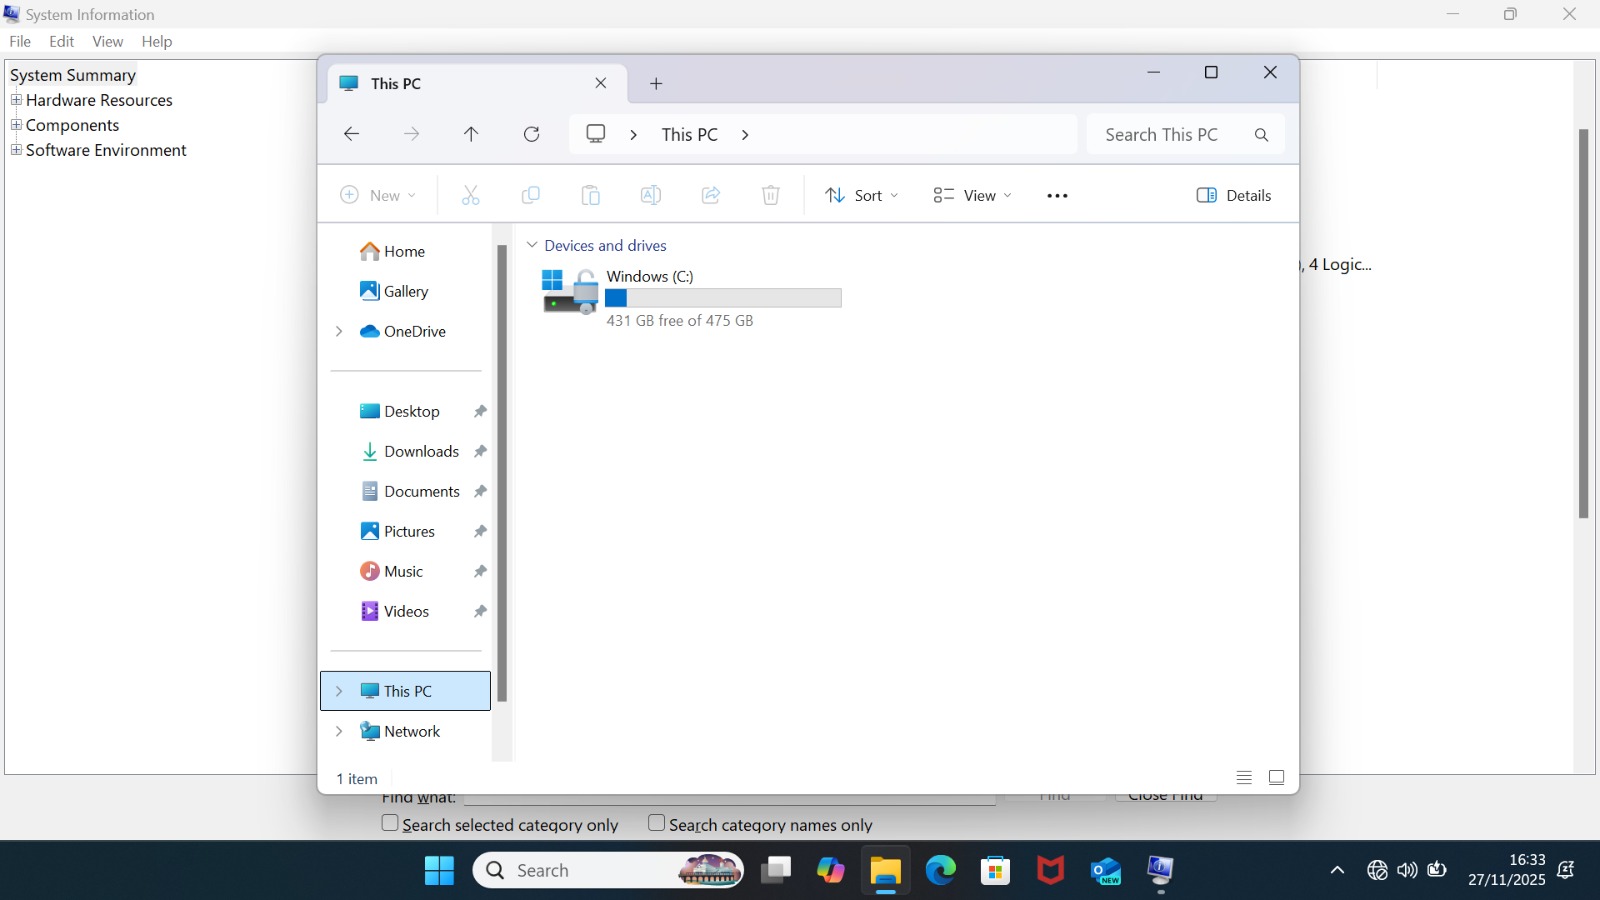Open the View menu in System Information
1600x900 pixels.
tap(108, 42)
